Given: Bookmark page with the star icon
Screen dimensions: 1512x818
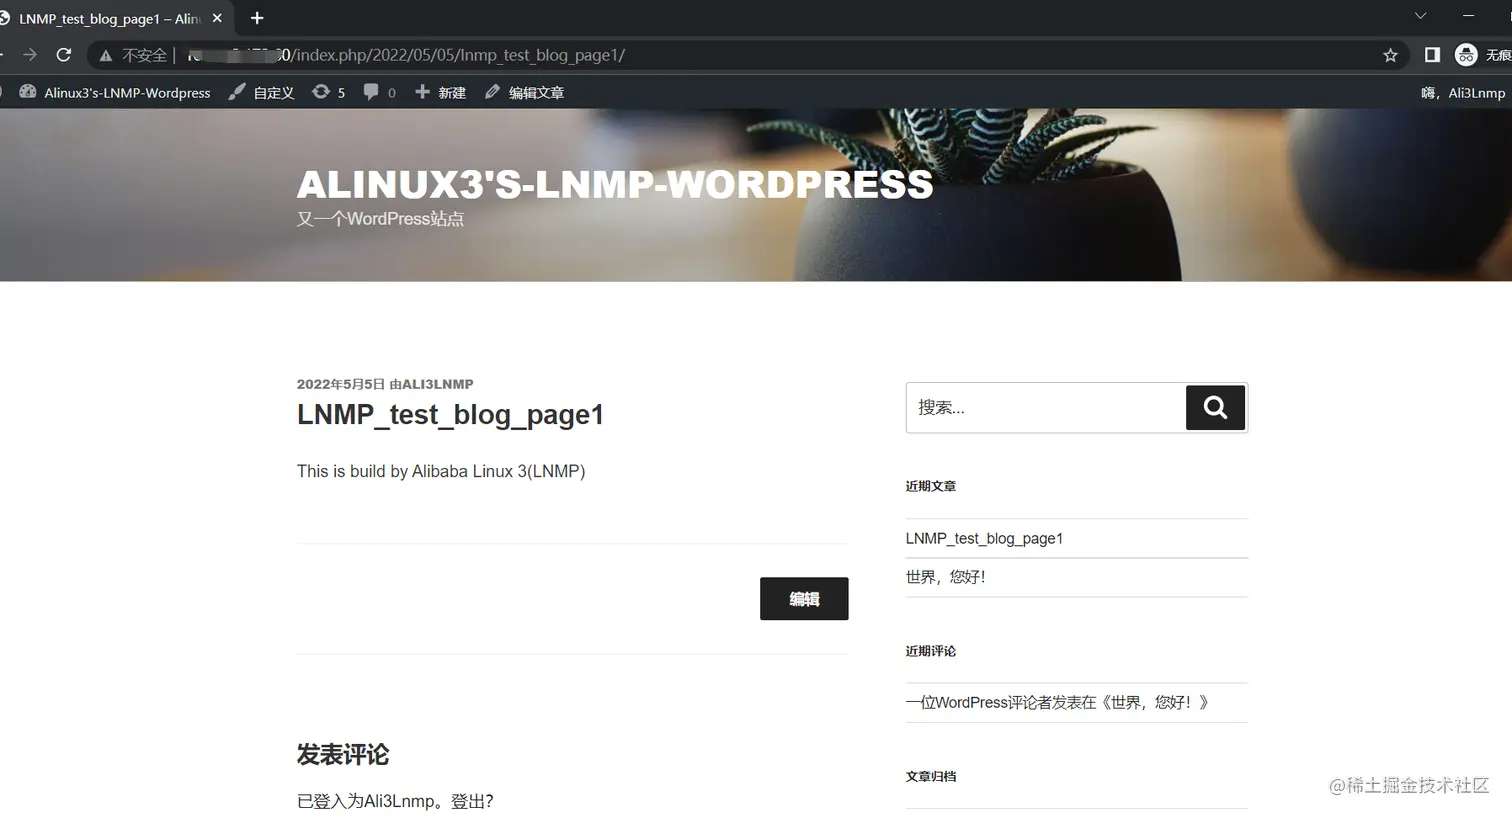Looking at the screenshot, I should [x=1390, y=55].
